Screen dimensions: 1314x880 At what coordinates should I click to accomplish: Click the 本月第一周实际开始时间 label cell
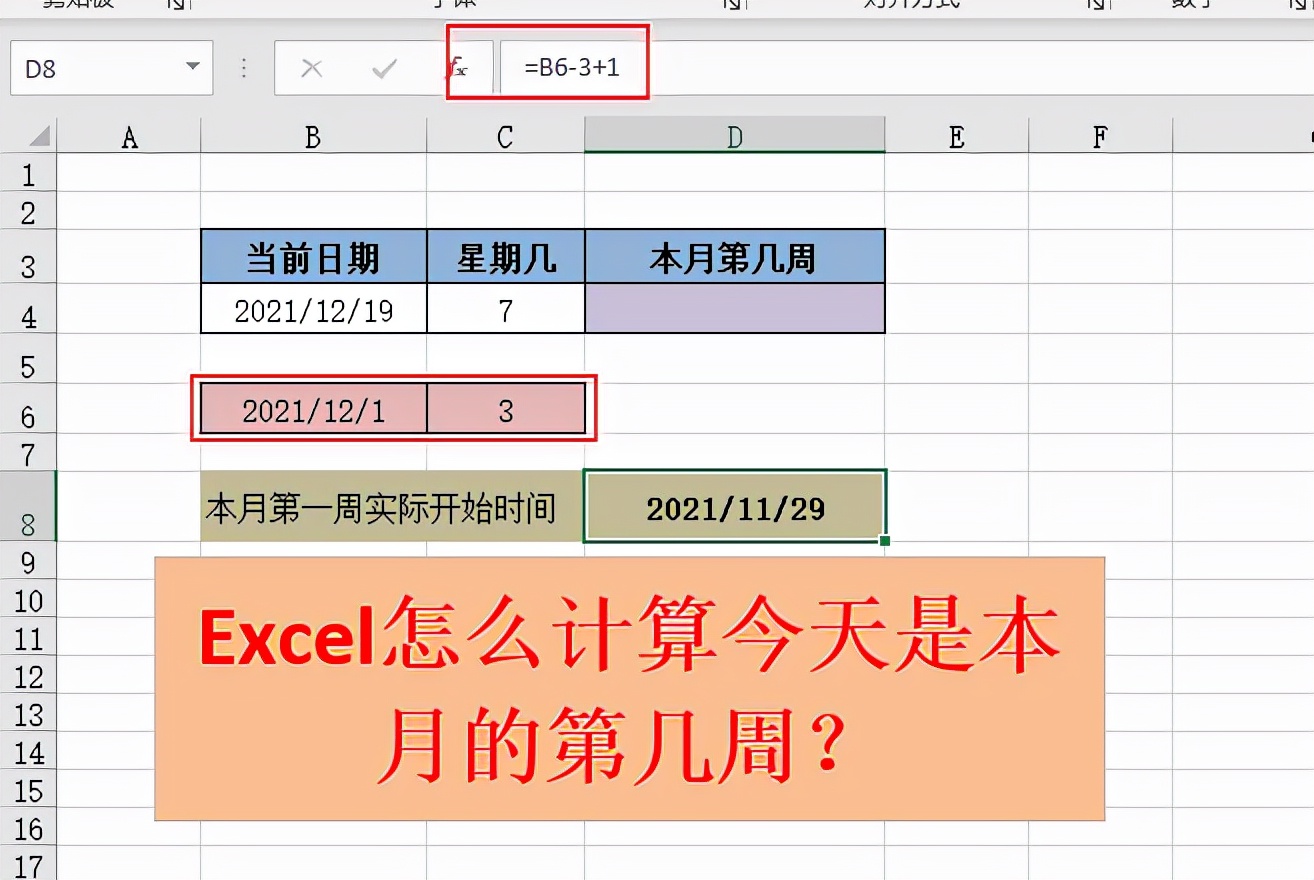pyautogui.click(x=392, y=506)
